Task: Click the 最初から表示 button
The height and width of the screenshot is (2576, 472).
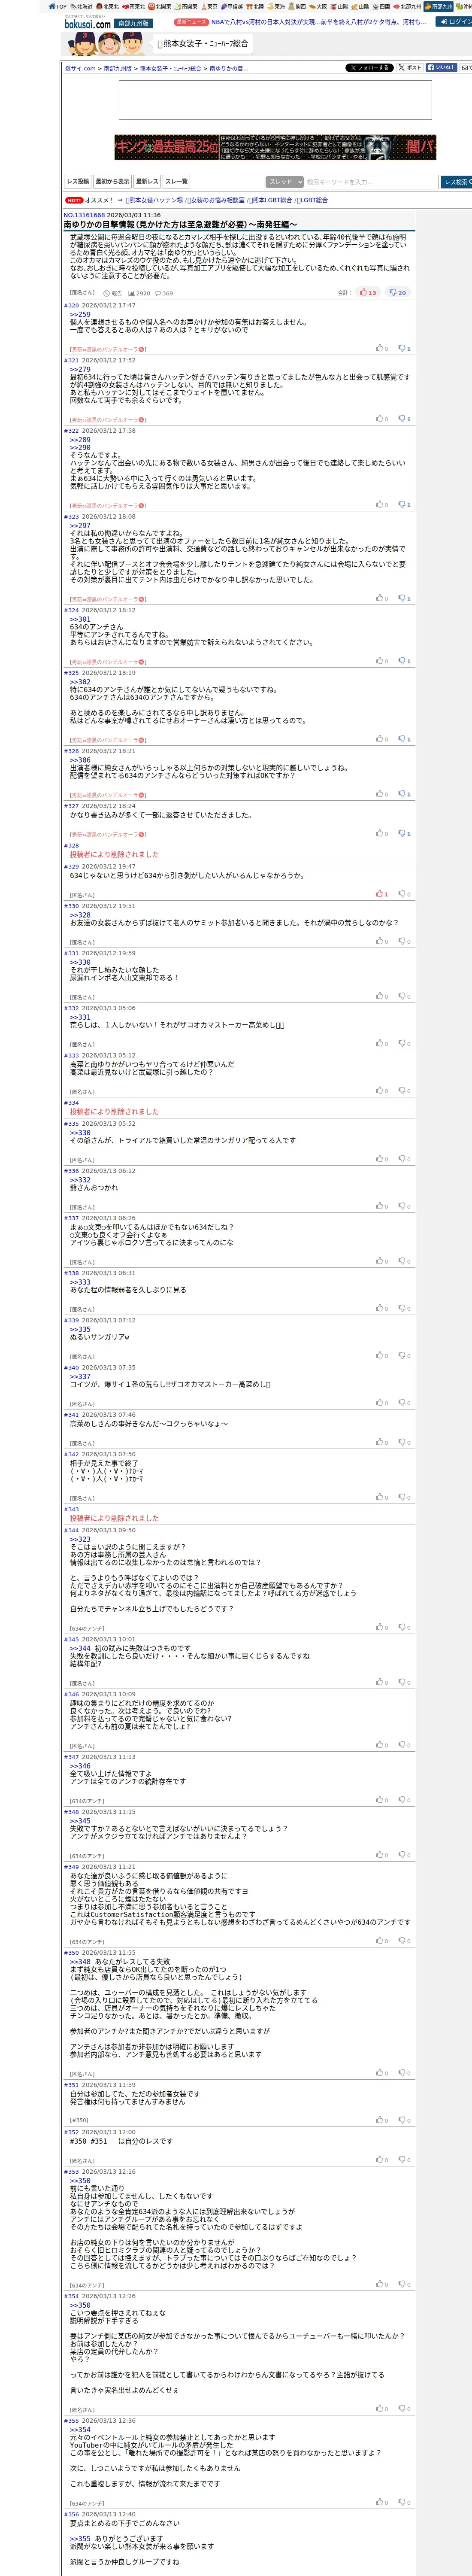Action: 112,182
